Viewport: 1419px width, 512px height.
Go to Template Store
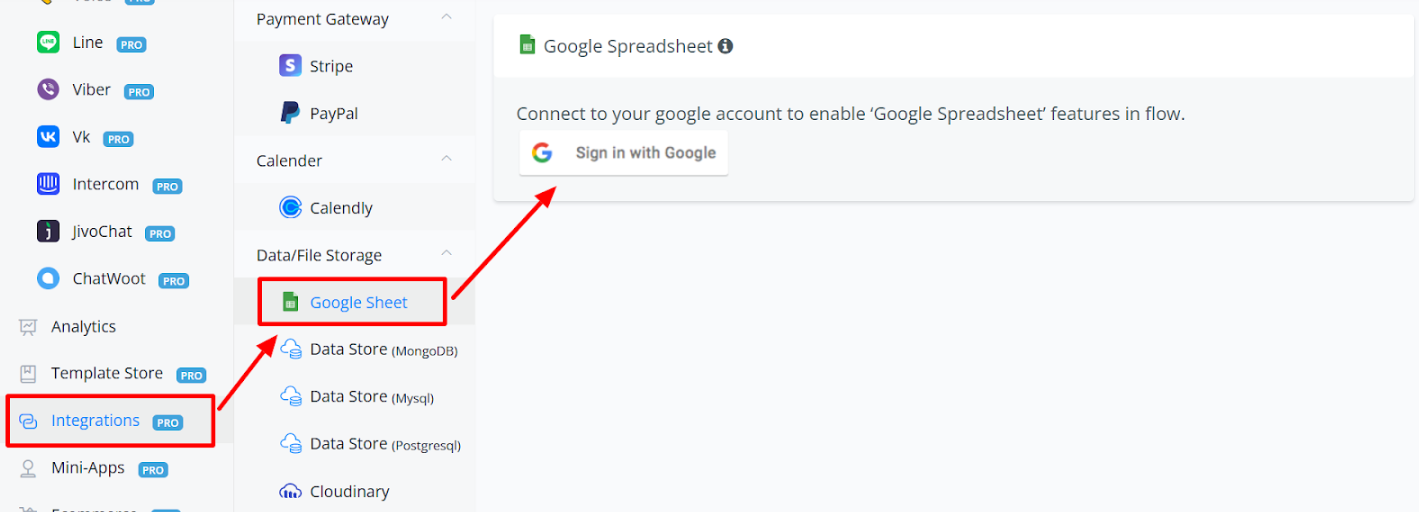coord(107,373)
